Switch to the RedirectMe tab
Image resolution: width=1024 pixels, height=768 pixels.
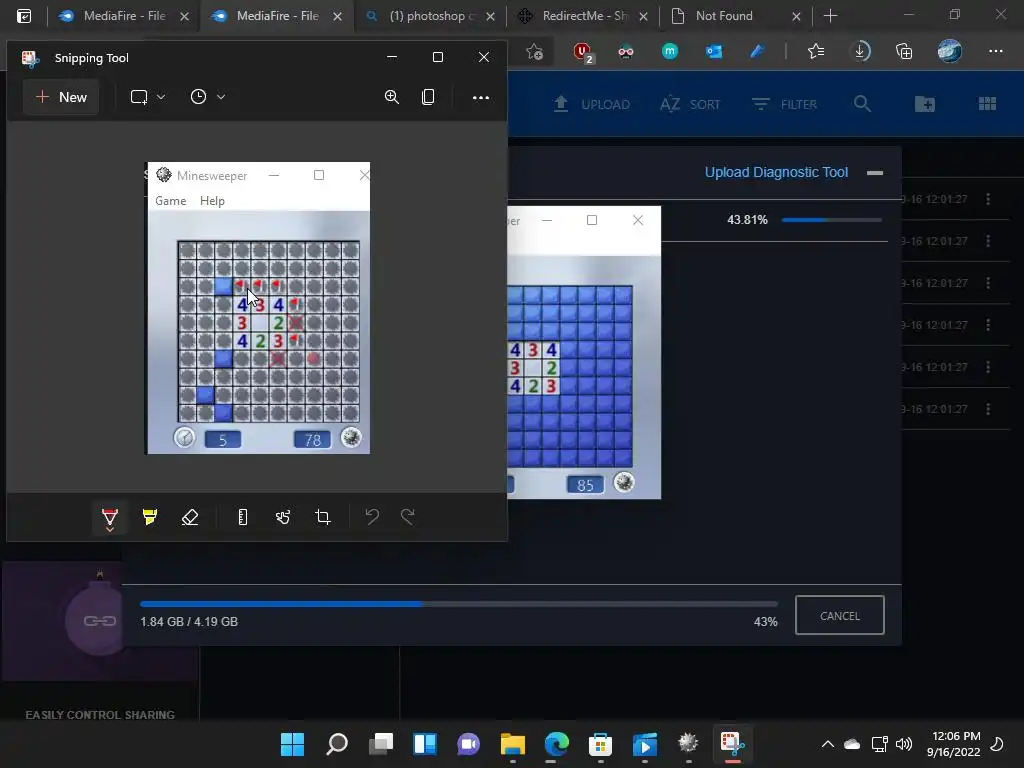583,16
